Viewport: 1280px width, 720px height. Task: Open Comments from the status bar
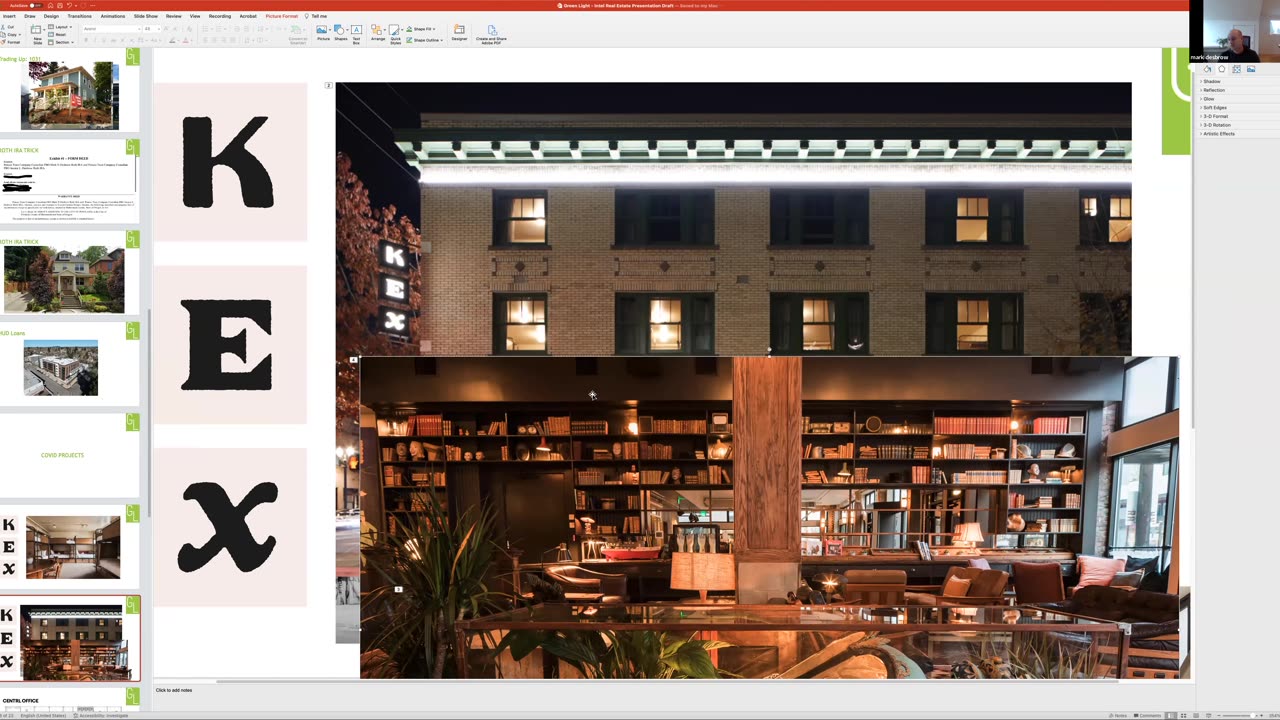click(1149, 715)
